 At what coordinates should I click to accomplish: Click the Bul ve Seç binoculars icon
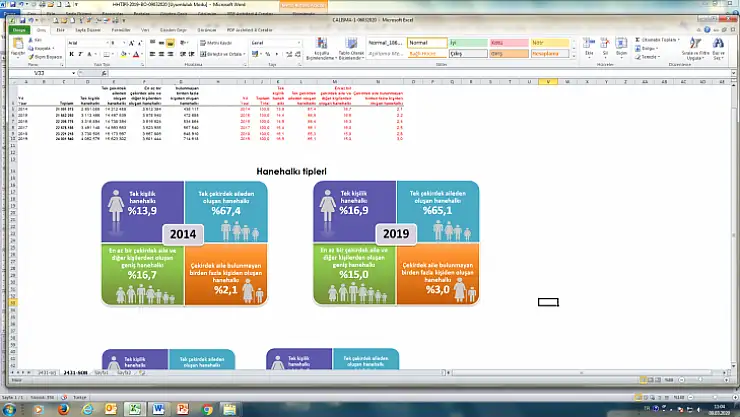click(717, 46)
